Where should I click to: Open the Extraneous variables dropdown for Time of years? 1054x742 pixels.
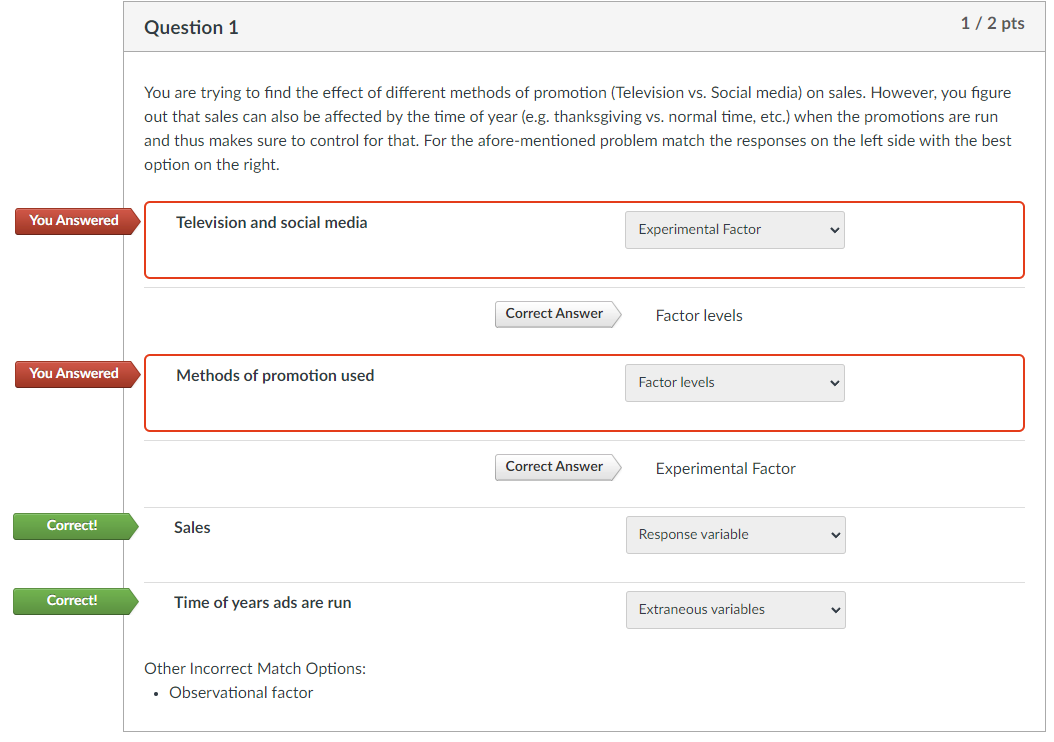click(735, 609)
